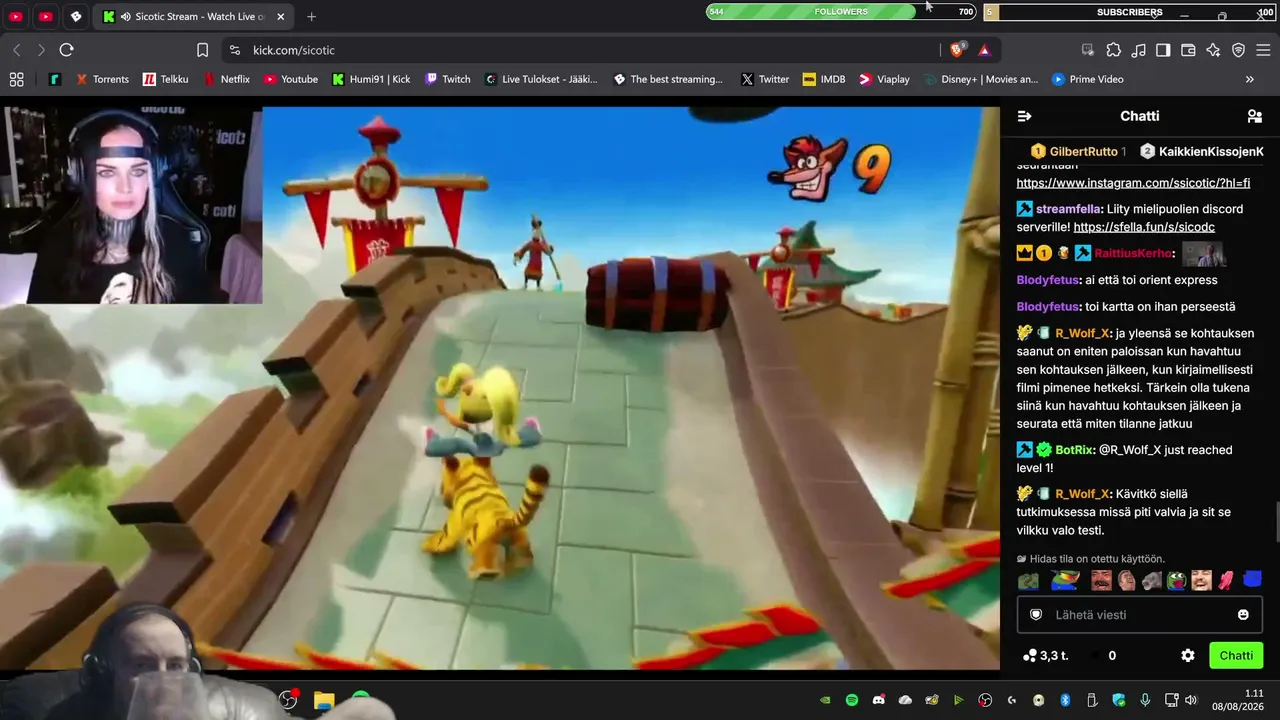Click username Blodyfetus on 'orient express' message

click(1048, 280)
